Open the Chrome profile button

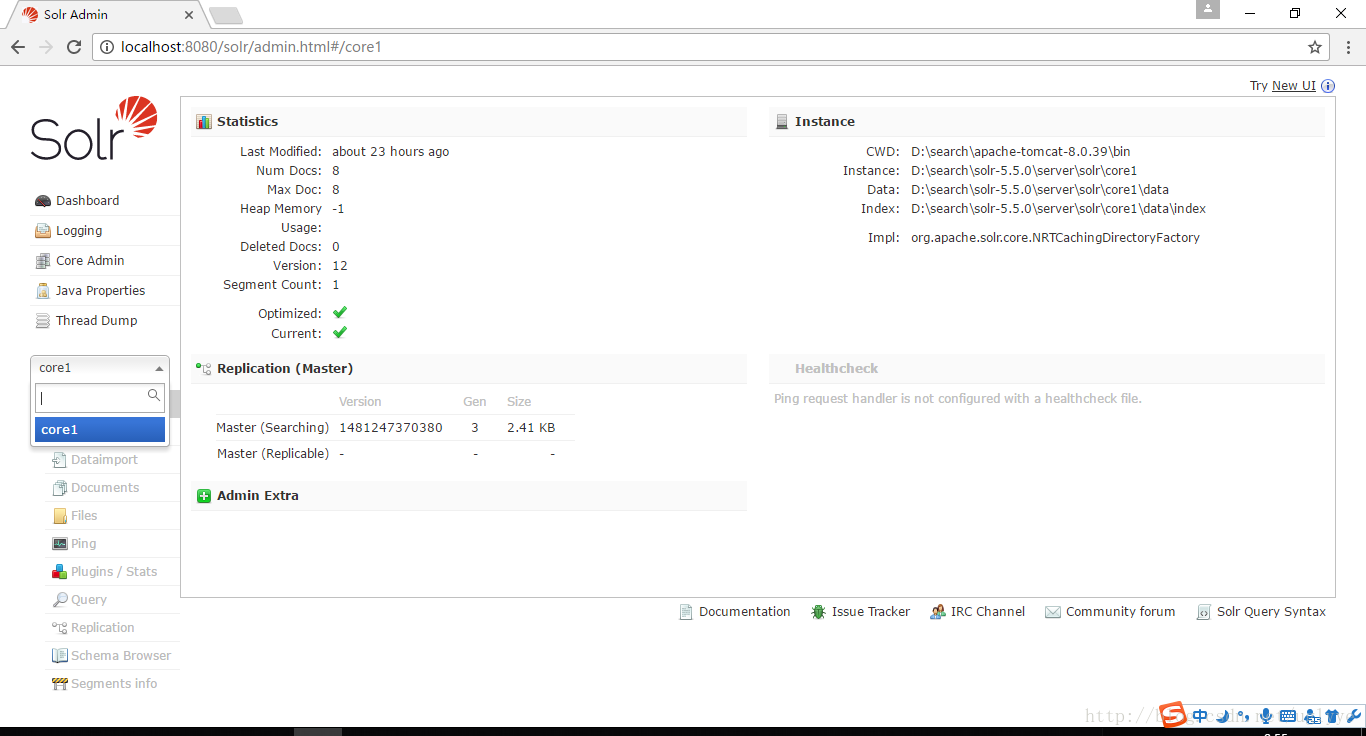[x=1208, y=9]
